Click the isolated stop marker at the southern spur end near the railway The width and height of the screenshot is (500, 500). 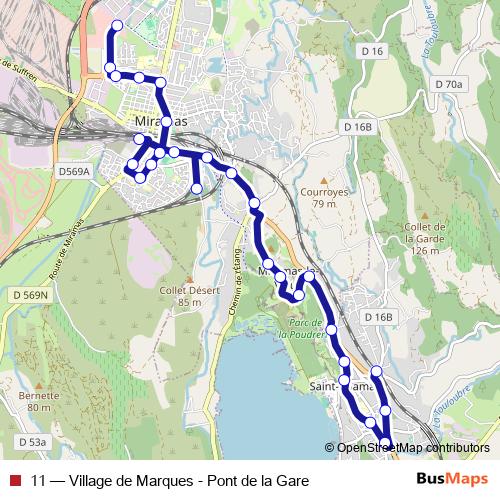(197, 189)
